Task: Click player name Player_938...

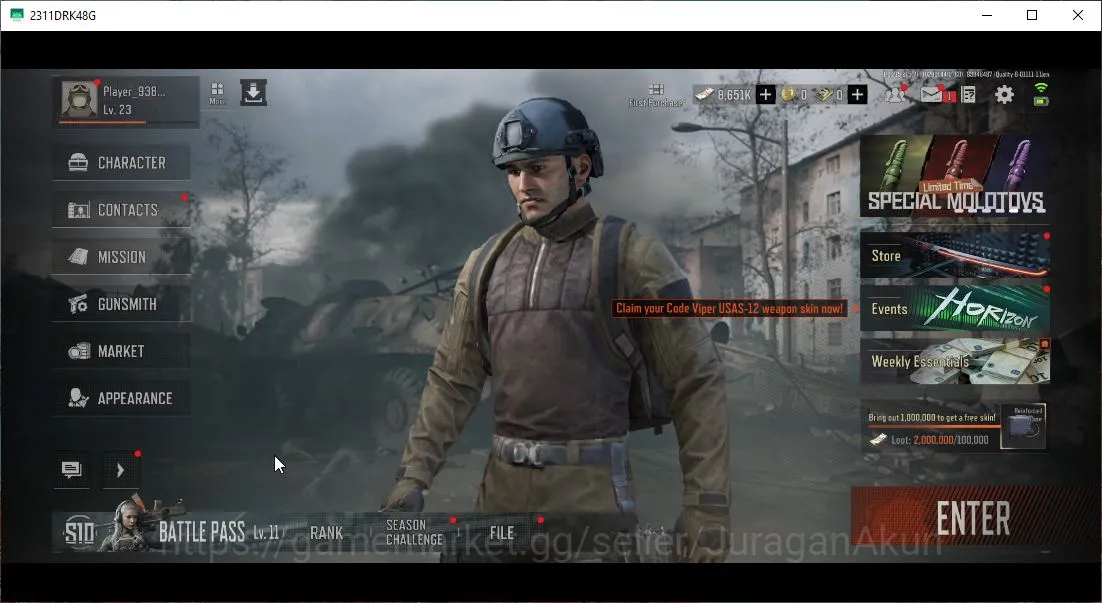Action: 134,91
